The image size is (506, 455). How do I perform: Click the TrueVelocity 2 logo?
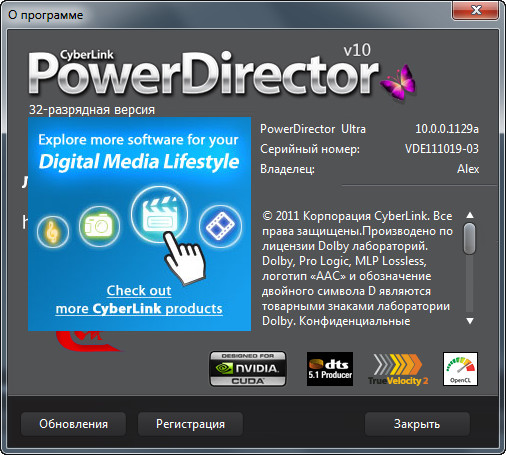(398, 369)
